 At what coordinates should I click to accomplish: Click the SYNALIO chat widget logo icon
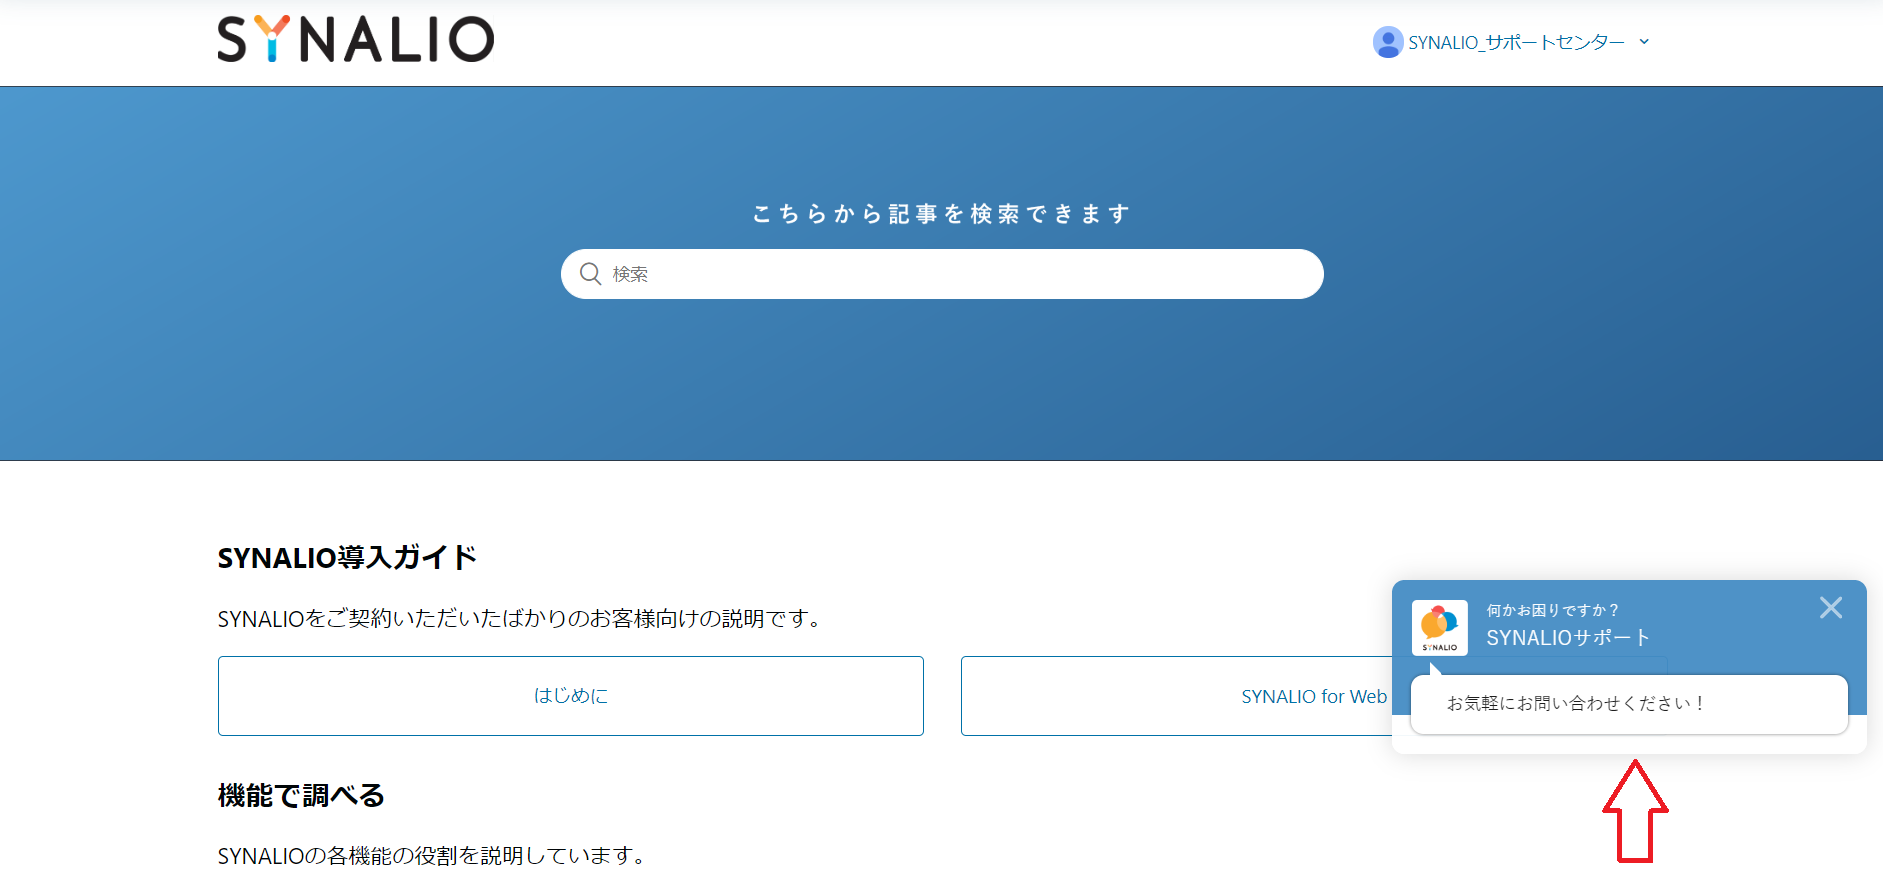pyautogui.click(x=1440, y=628)
